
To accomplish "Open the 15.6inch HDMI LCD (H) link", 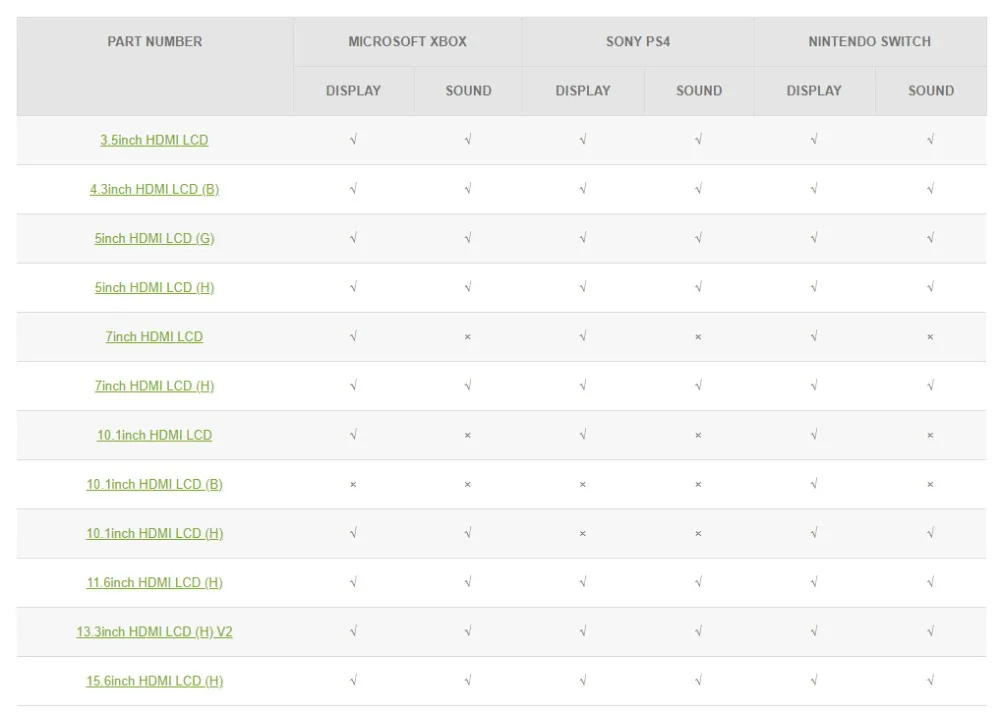I will [x=154, y=681].
